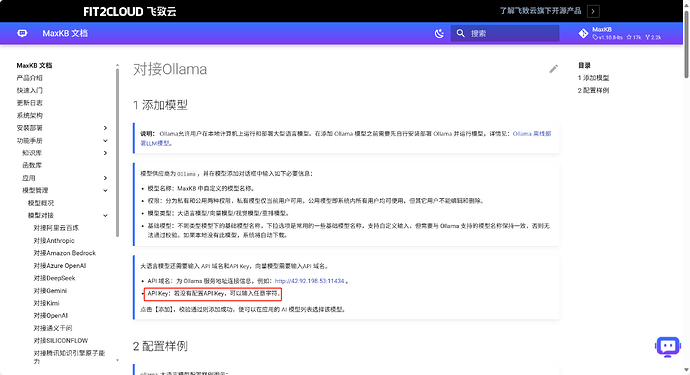The width and height of the screenshot is (690, 375).
Task: Click into the 搜索 search field
Action: tap(505, 33)
